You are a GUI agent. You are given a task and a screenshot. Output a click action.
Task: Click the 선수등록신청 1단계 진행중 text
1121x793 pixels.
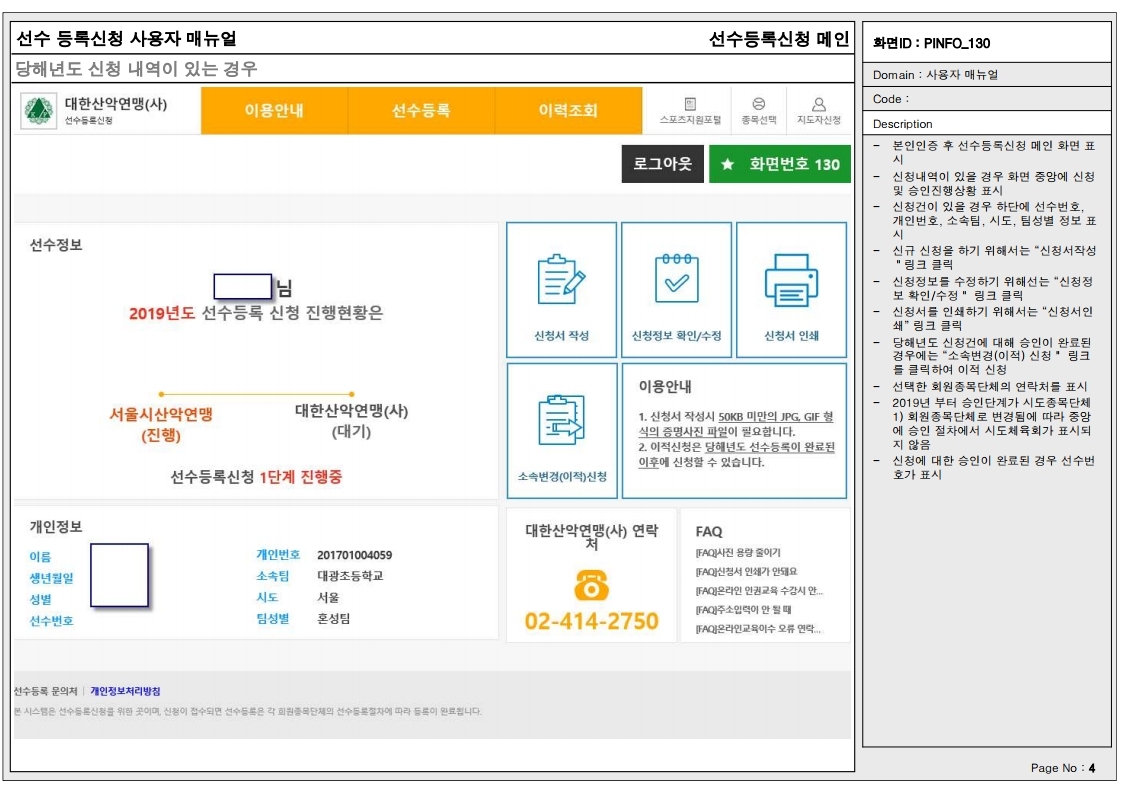[x=256, y=477]
